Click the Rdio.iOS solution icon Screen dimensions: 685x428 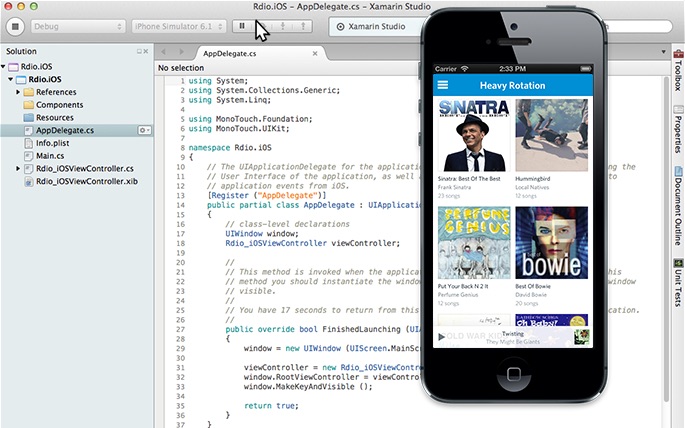click(x=14, y=67)
